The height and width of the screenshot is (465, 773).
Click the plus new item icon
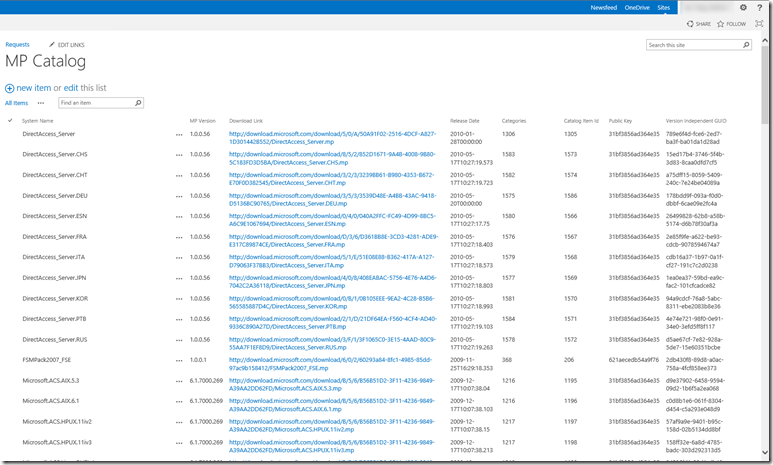(9, 88)
